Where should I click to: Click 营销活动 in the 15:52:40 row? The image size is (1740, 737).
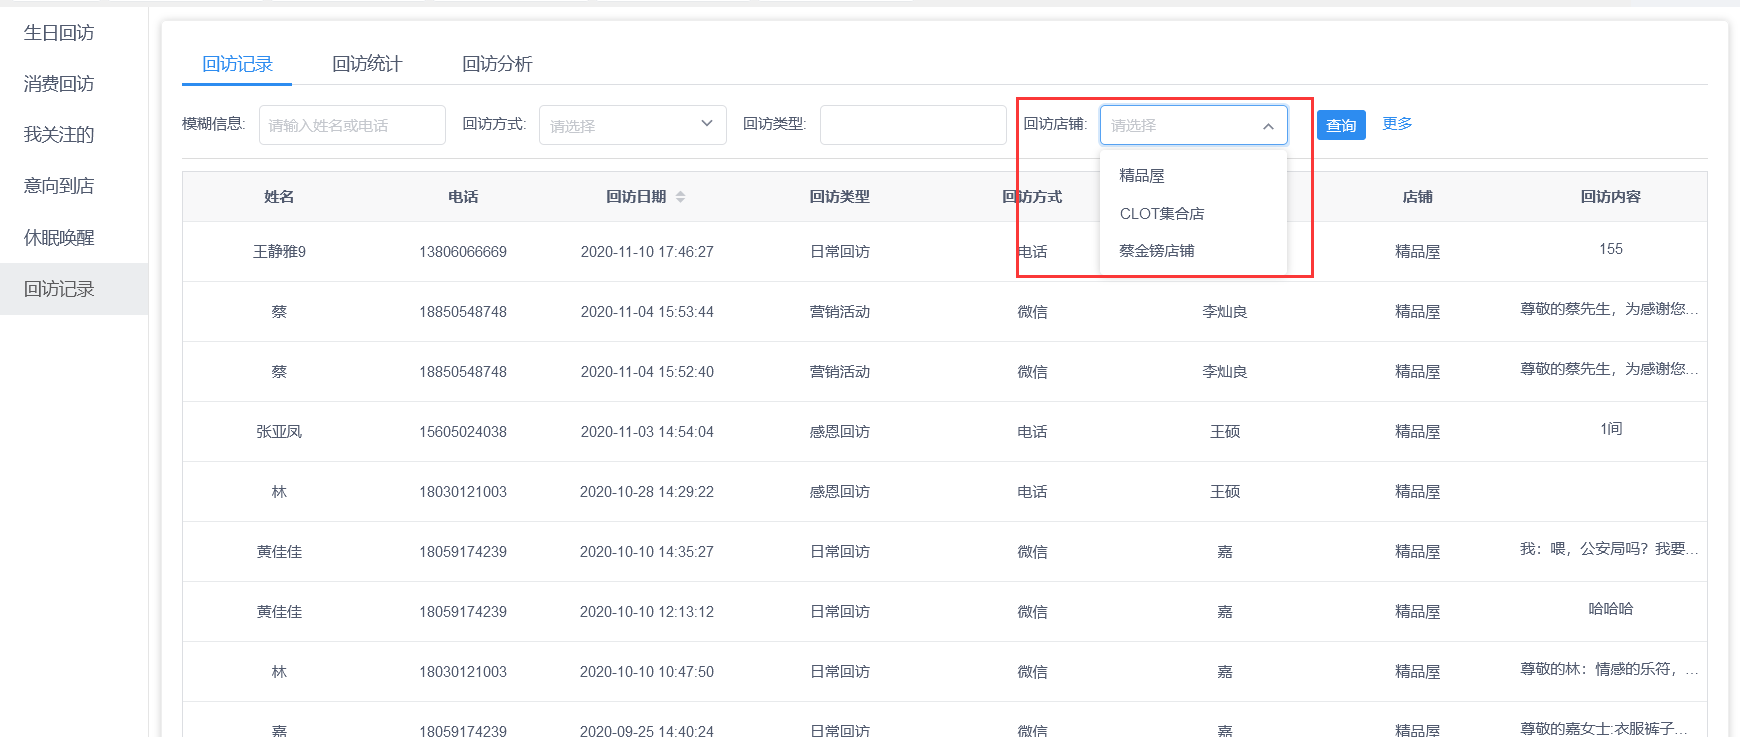[840, 372]
